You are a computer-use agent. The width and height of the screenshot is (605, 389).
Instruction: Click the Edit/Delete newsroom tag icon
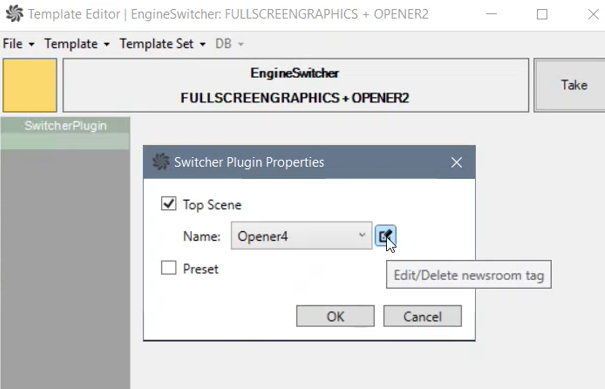click(x=385, y=236)
